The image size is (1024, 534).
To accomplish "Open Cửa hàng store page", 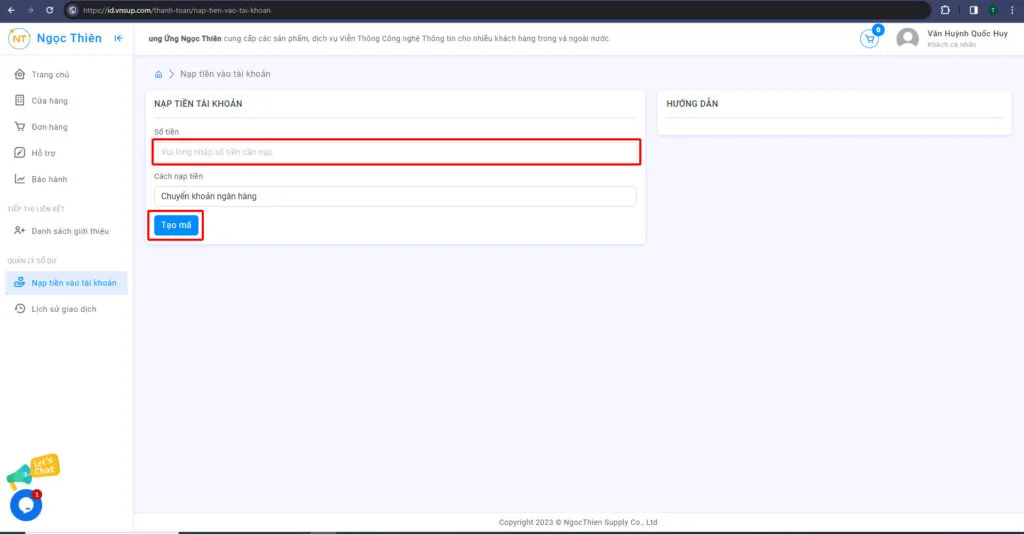I will pyautogui.click(x=49, y=101).
